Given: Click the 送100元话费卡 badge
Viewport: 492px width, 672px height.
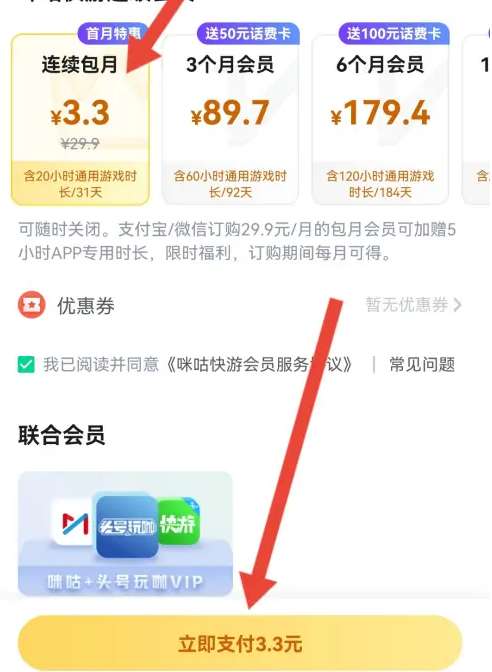Looking at the screenshot, I should click(x=393, y=33).
